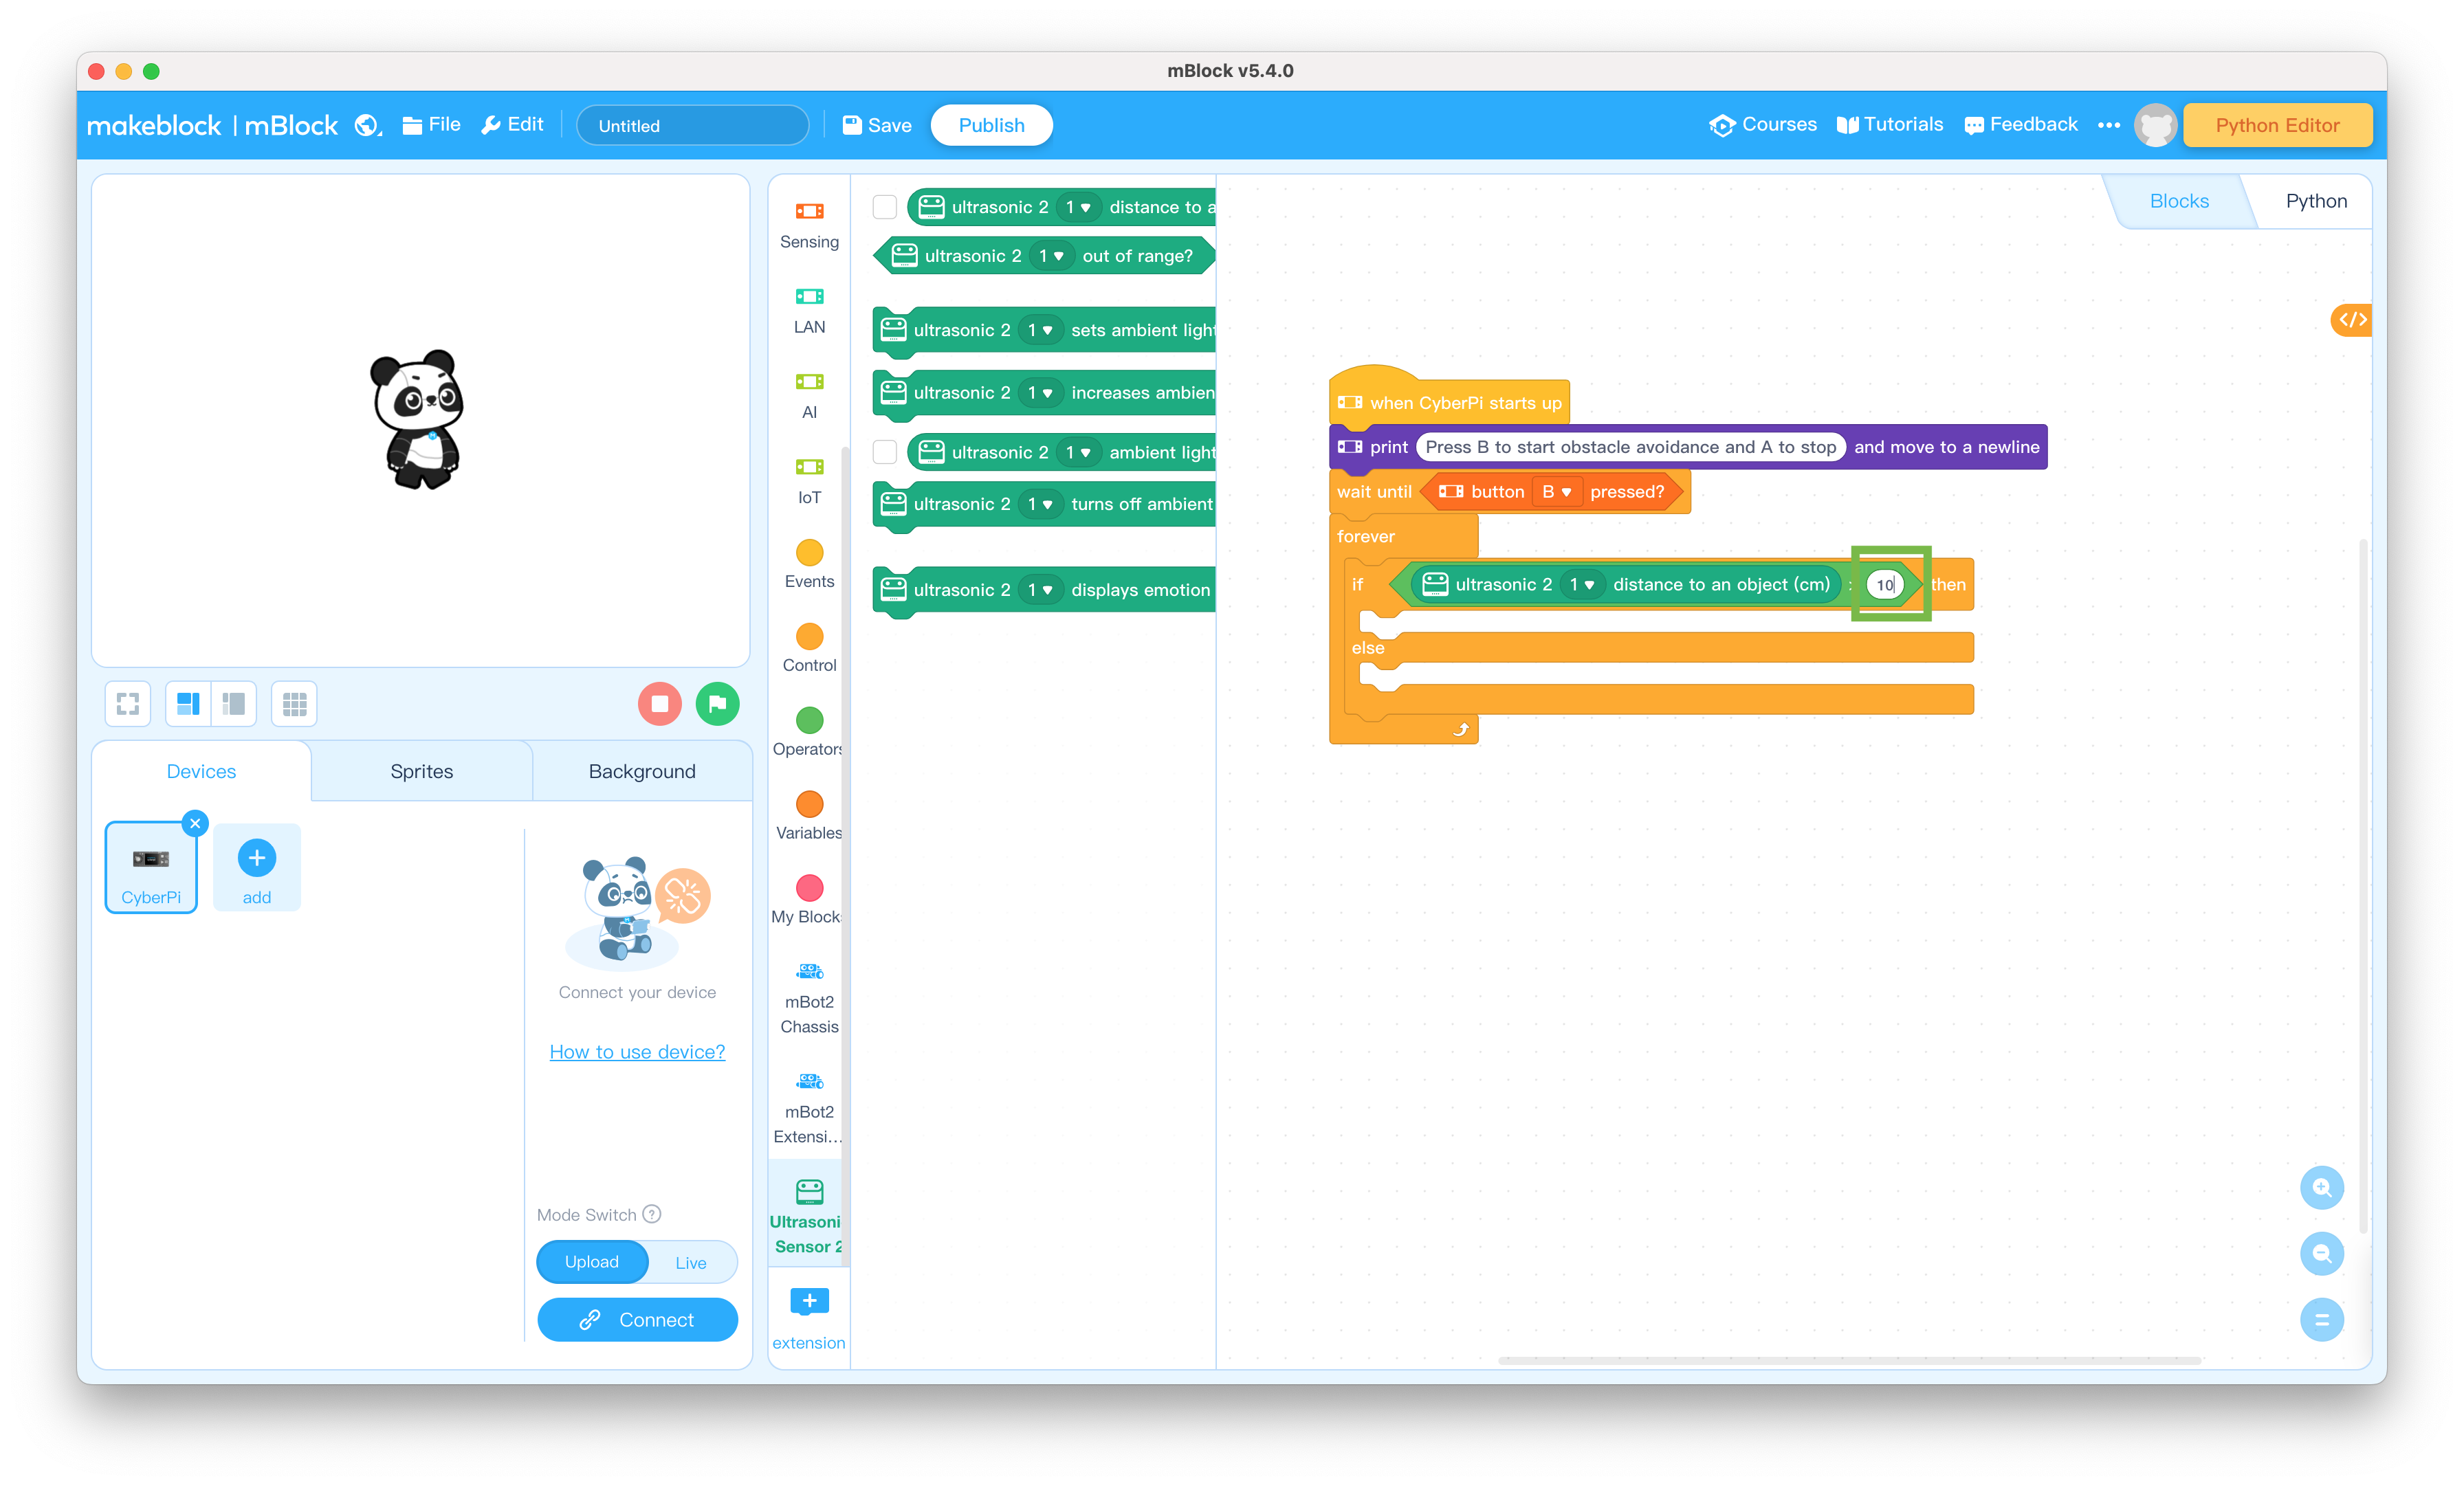Image resolution: width=2464 pixels, height=1486 pixels.
Task: Check the ambient light reporter checkbox
Action: tap(884, 452)
